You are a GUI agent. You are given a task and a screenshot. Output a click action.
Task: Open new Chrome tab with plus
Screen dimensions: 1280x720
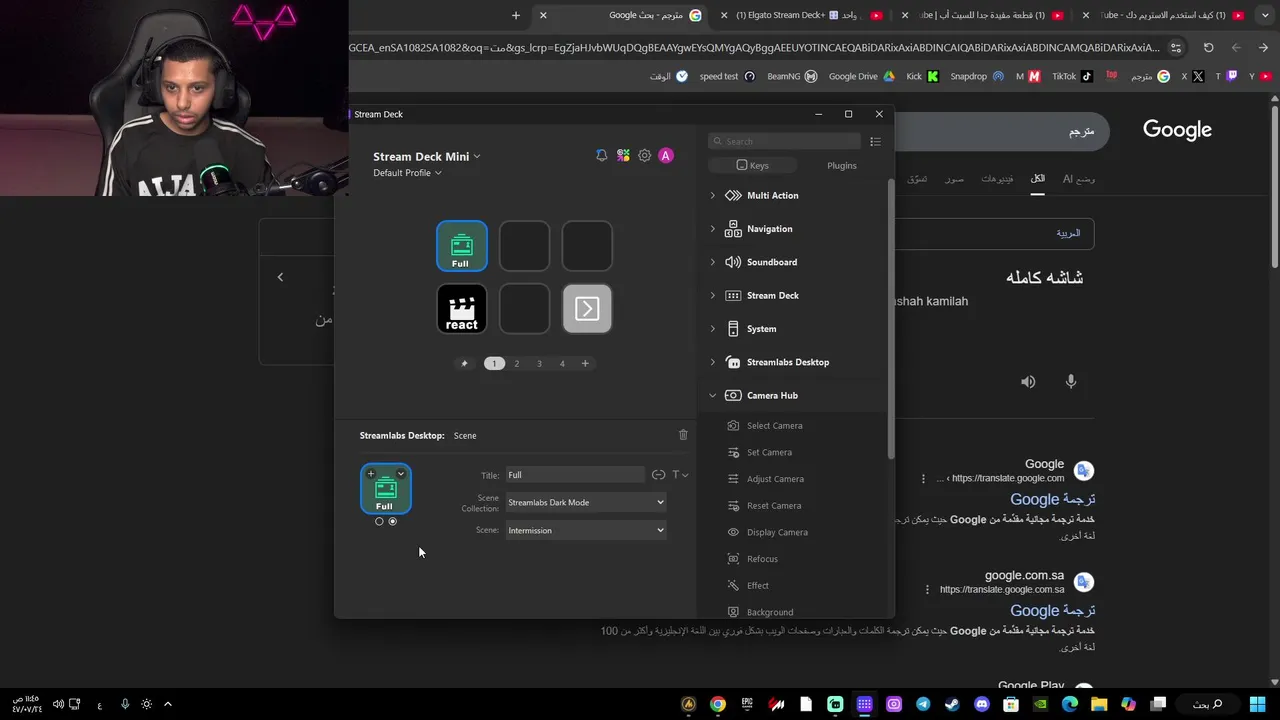tap(516, 15)
